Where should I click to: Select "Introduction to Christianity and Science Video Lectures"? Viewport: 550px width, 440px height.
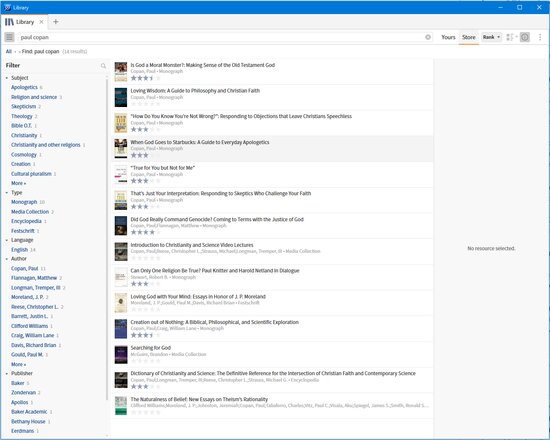(192, 245)
